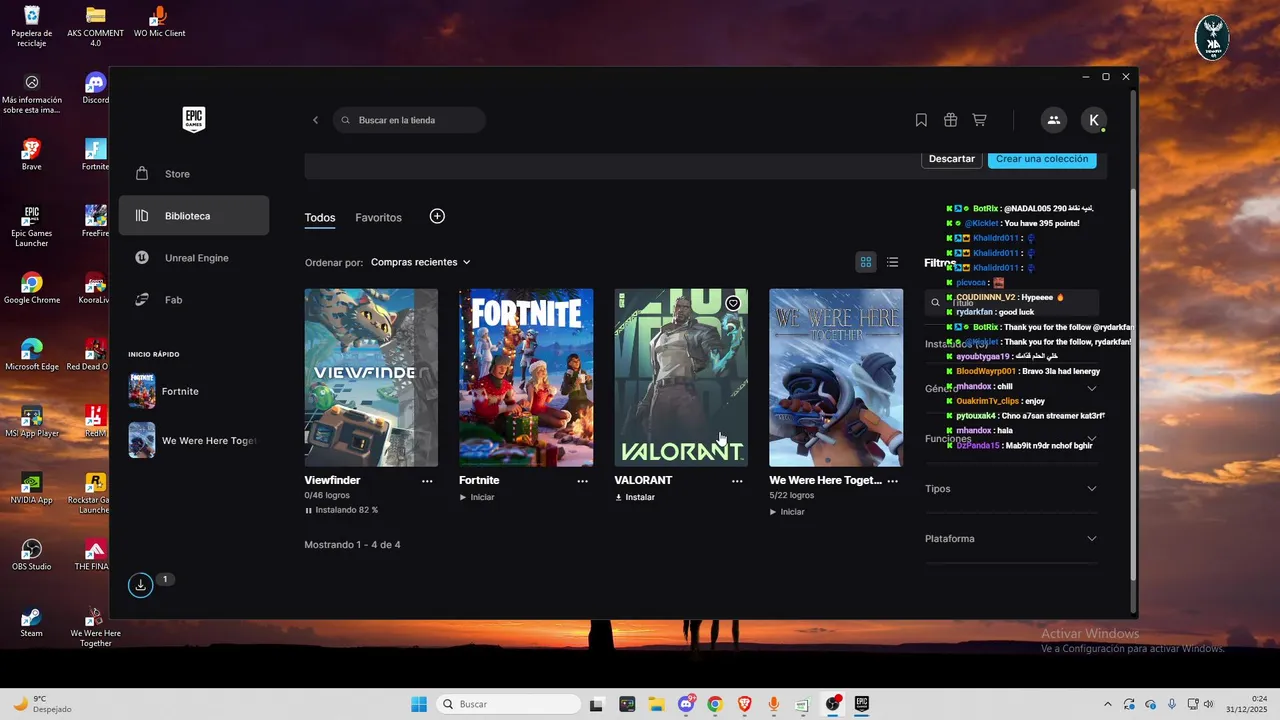
Task: Select the Microsoft Edge desktop icon
Action: [x=32, y=355]
